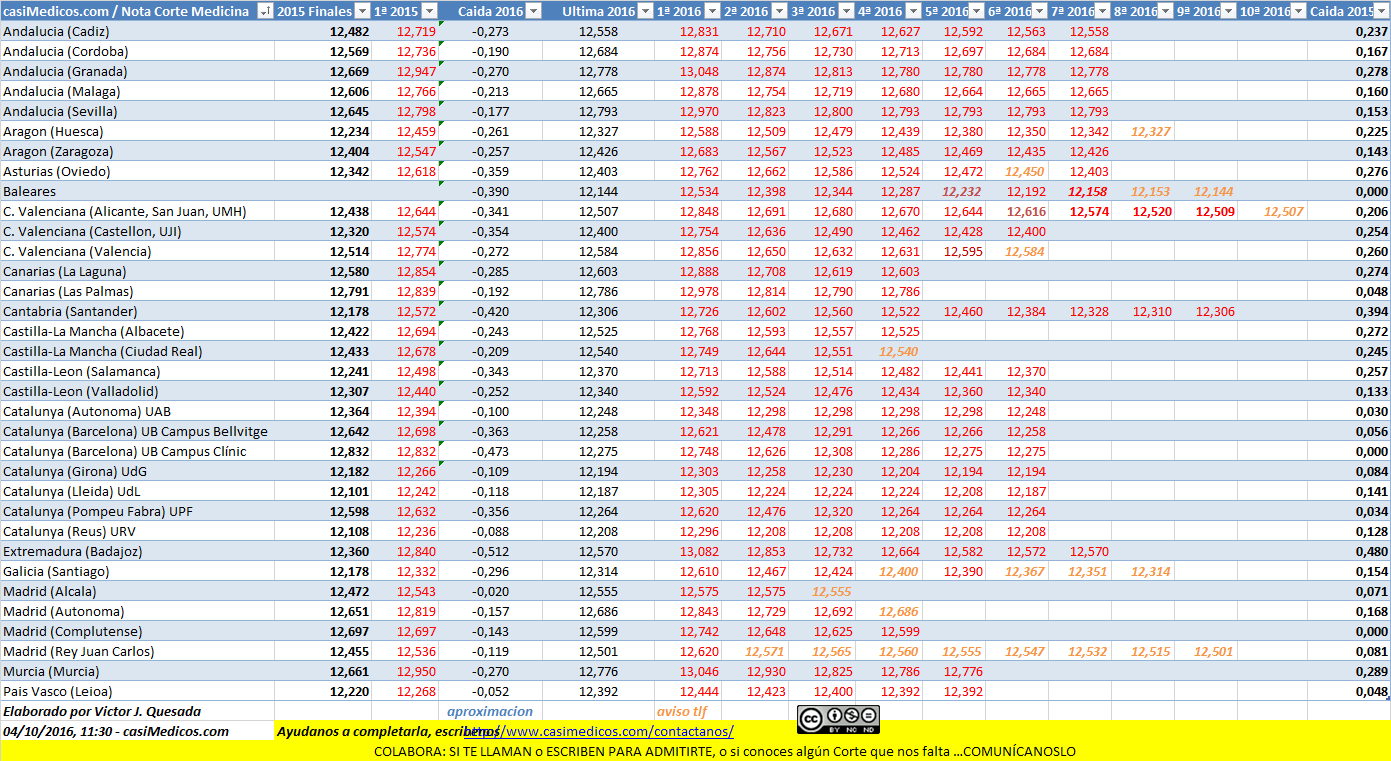The width and height of the screenshot is (1391, 761).
Task: Click Baleares Caida 2016 value -0,390
Action: click(490, 191)
